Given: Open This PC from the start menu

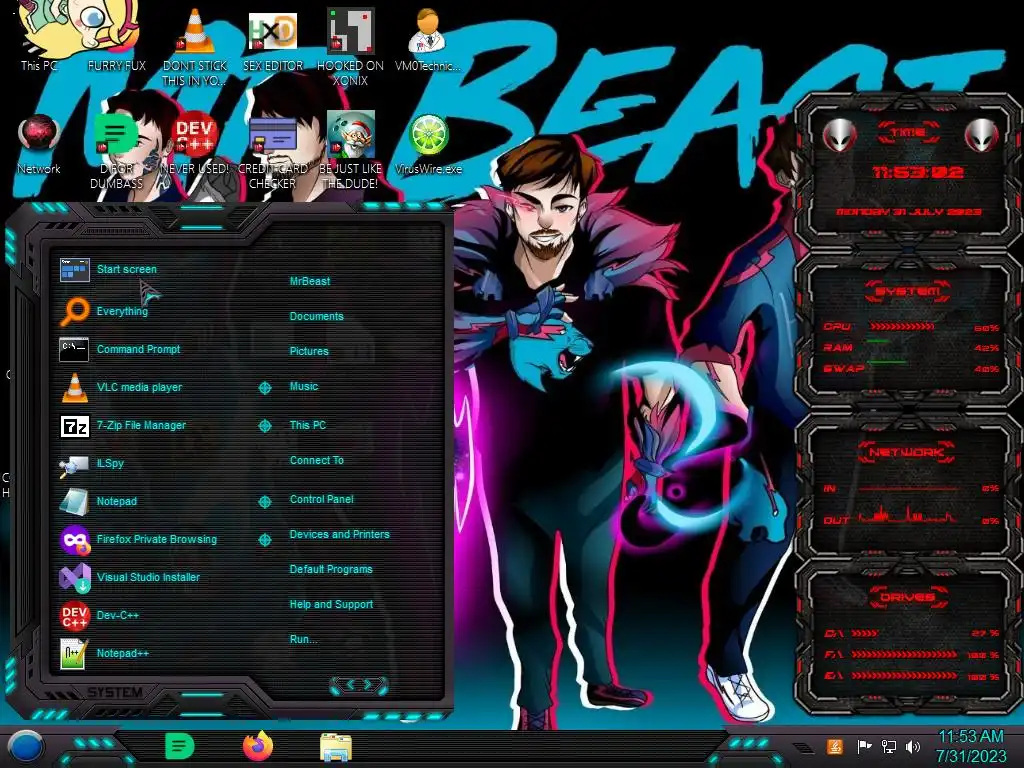Looking at the screenshot, I should click(308, 425).
